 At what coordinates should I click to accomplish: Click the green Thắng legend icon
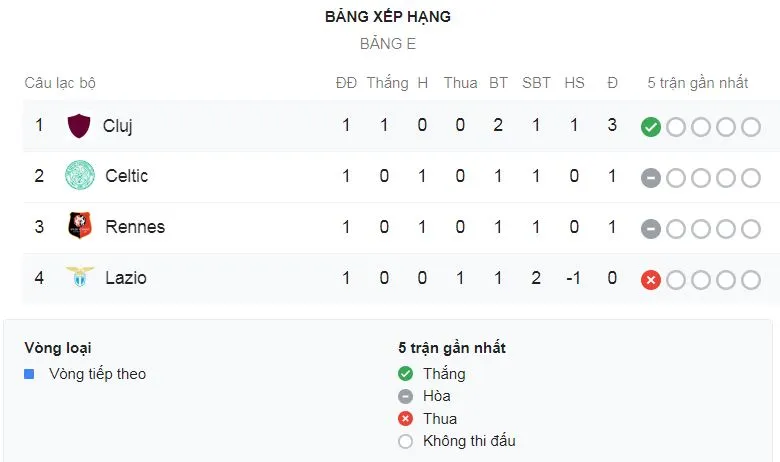click(x=405, y=374)
